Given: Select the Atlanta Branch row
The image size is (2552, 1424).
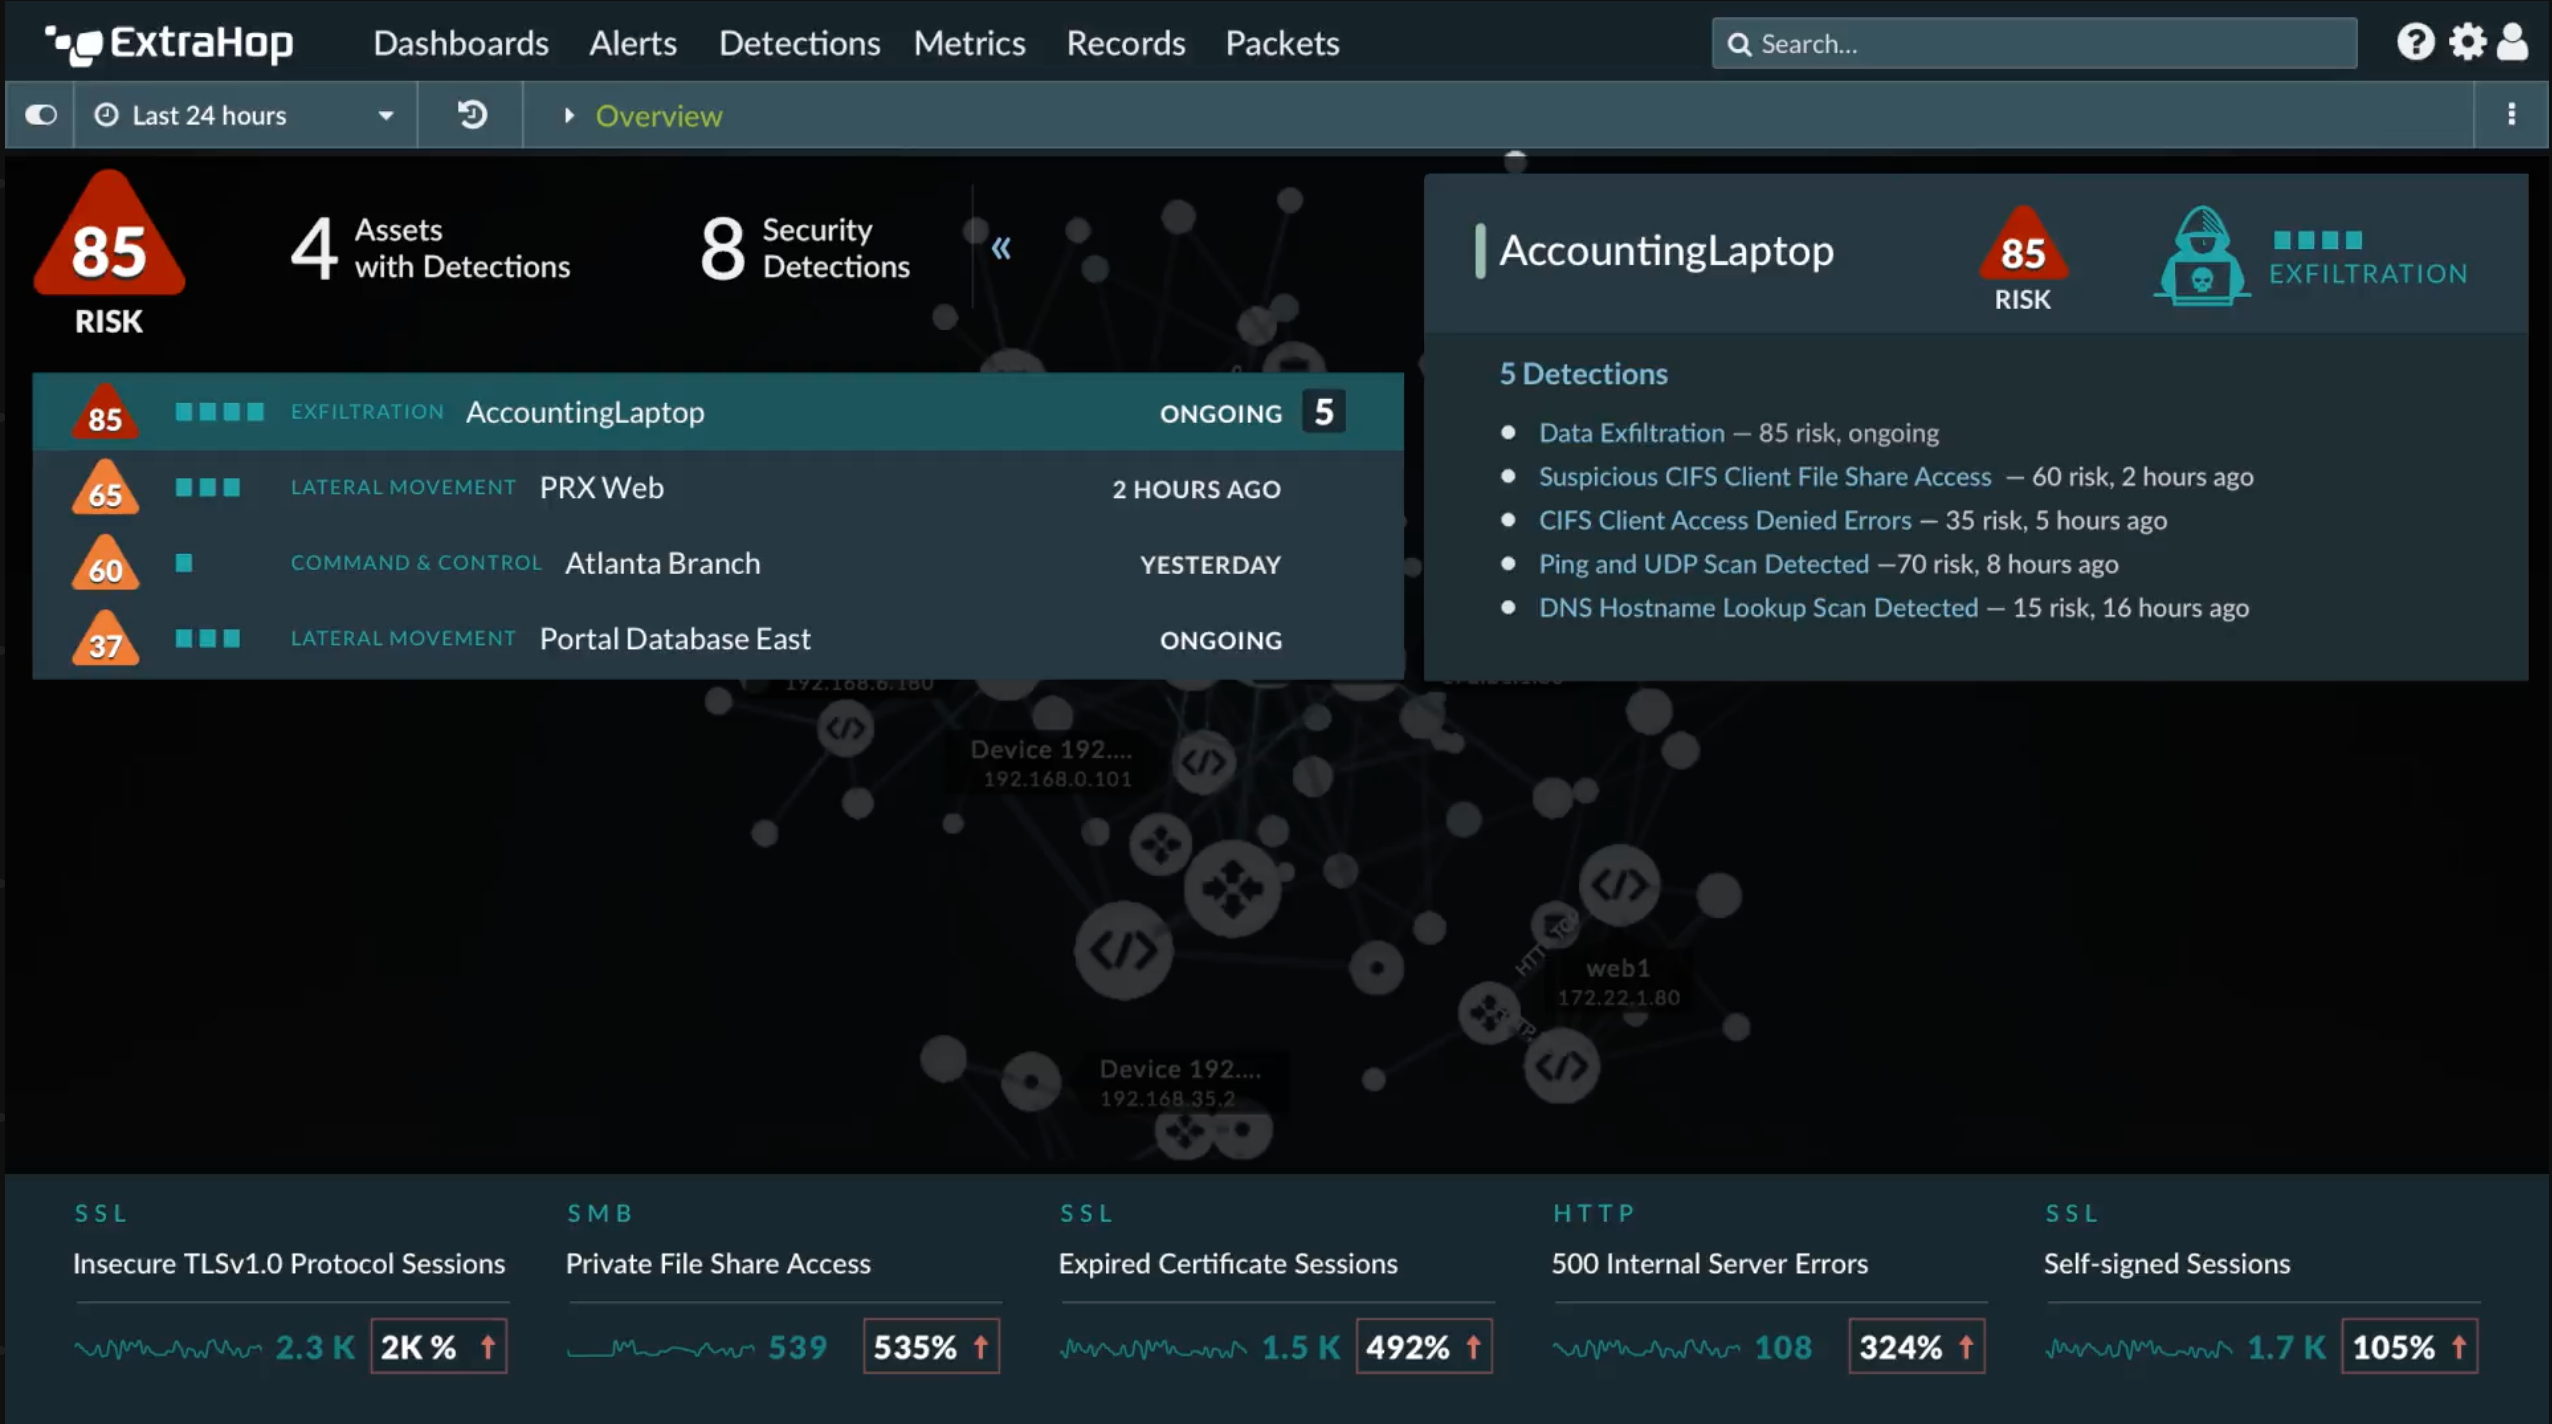Looking at the screenshot, I should pos(718,564).
